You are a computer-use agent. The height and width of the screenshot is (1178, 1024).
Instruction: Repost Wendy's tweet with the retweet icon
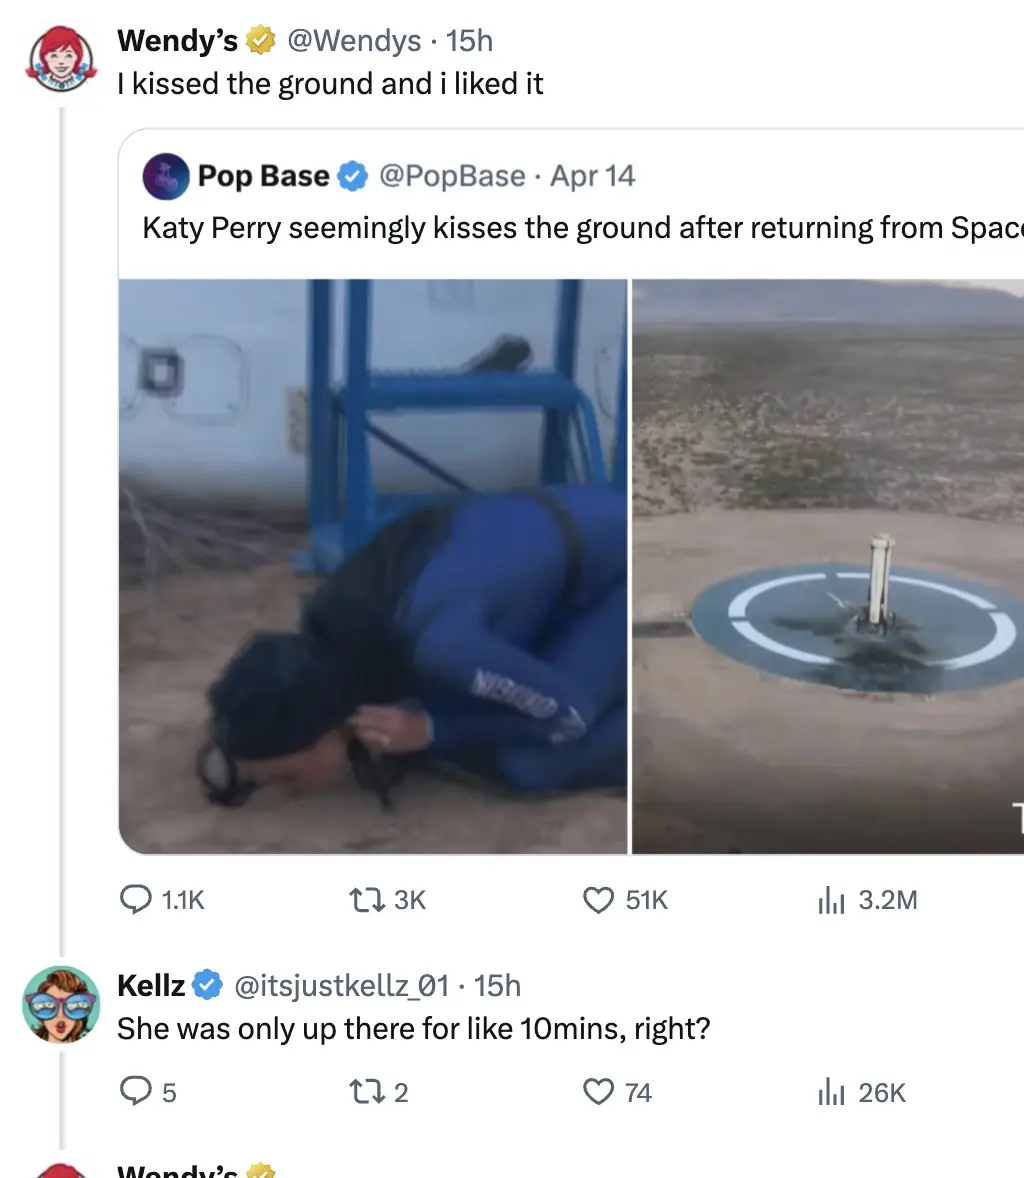pos(363,901)
